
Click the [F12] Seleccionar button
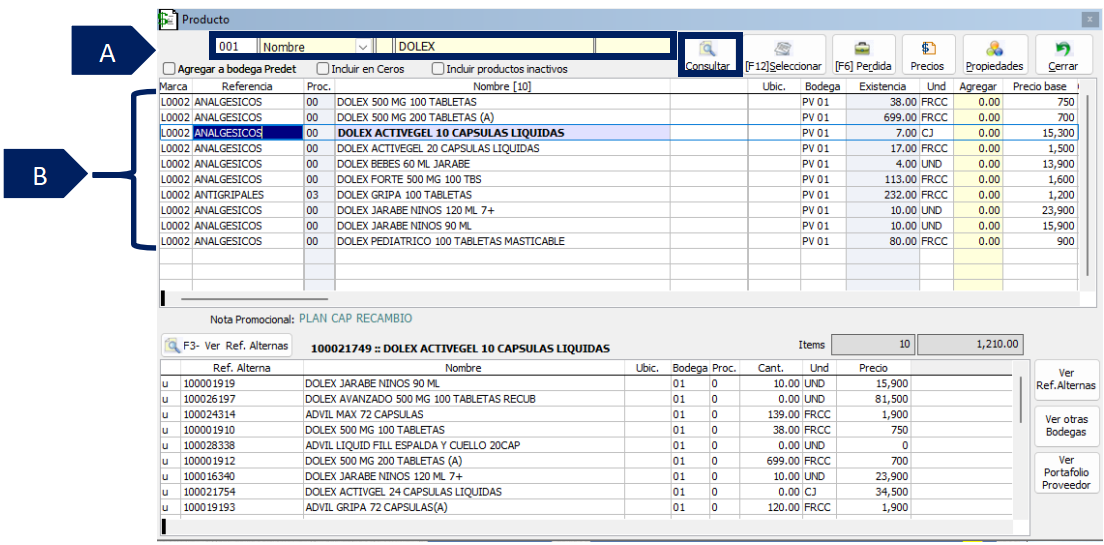click(x=783, y=55)
